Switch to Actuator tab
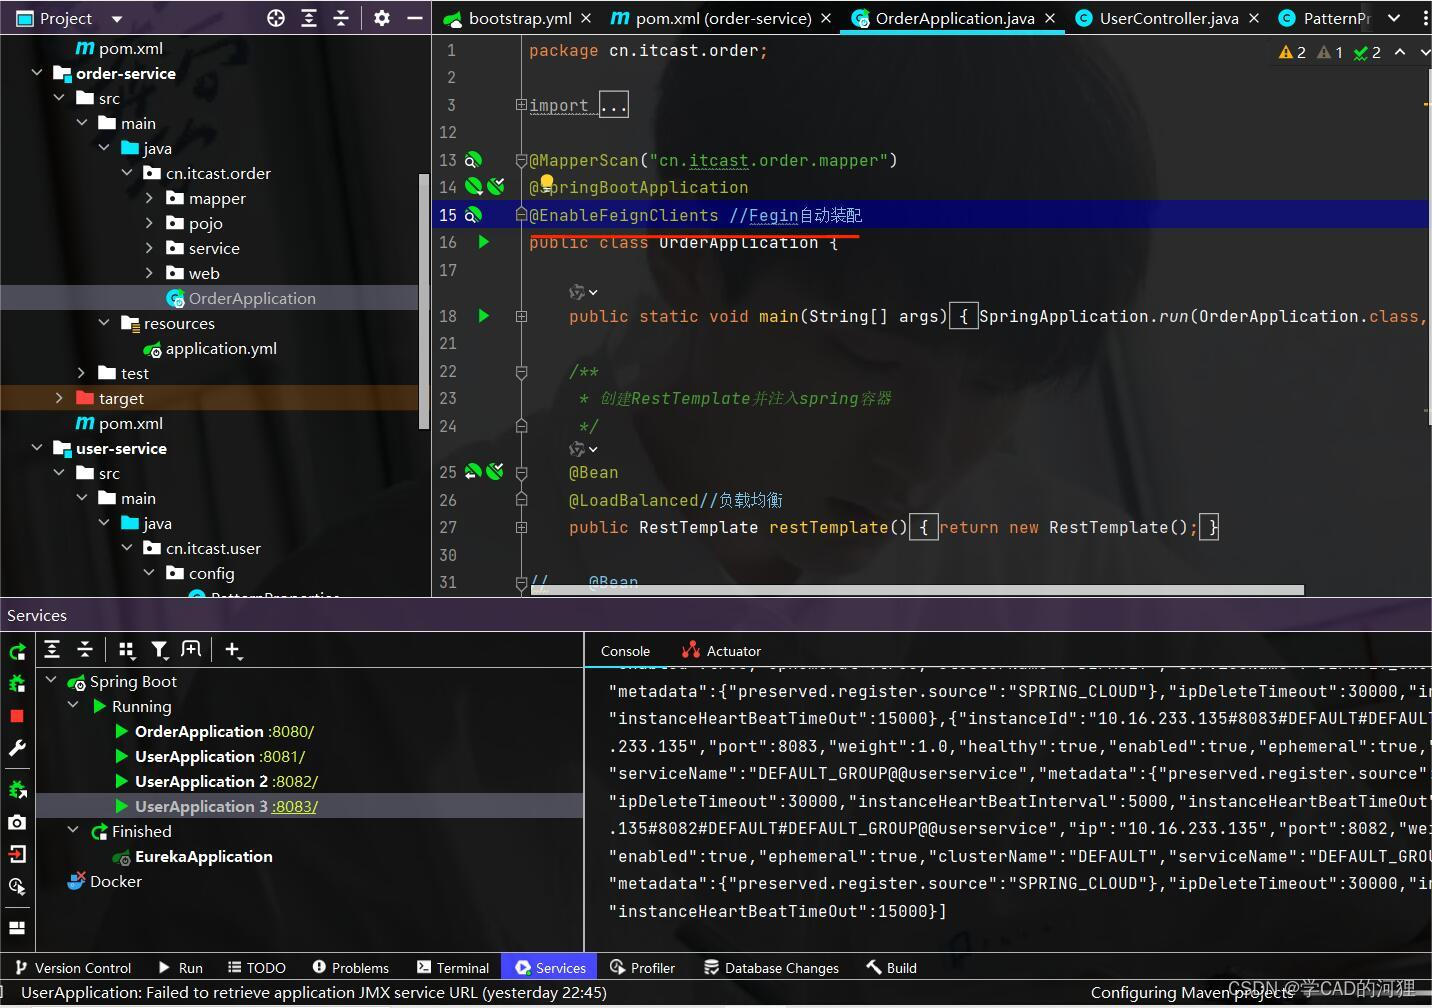 point(721,651)
